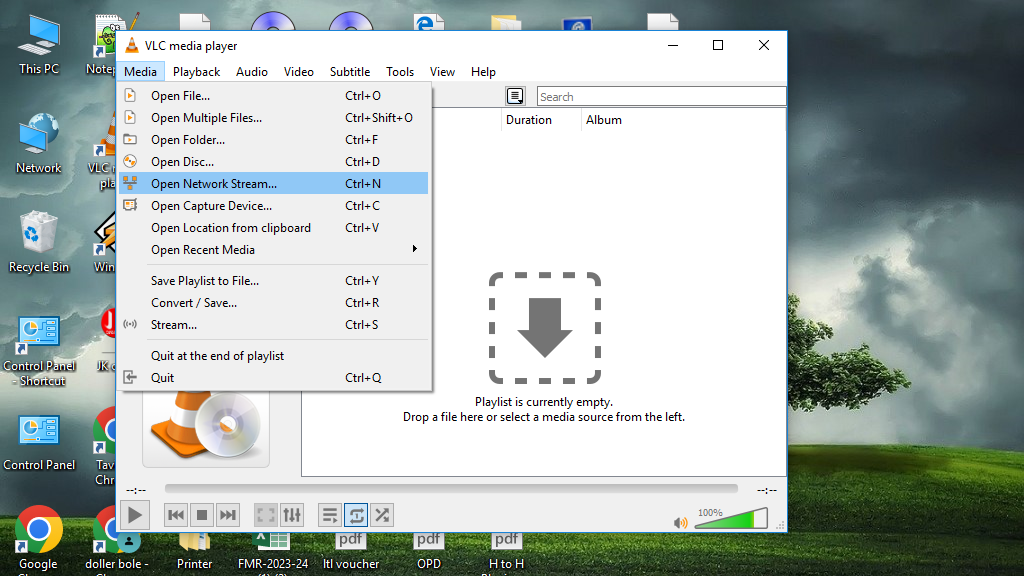Click the Quit exit icon

[x=130, y=377]
